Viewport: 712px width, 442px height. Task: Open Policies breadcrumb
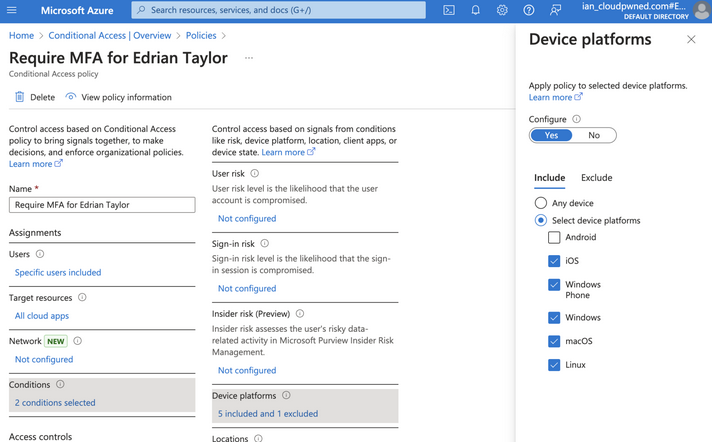pos(201,35)
